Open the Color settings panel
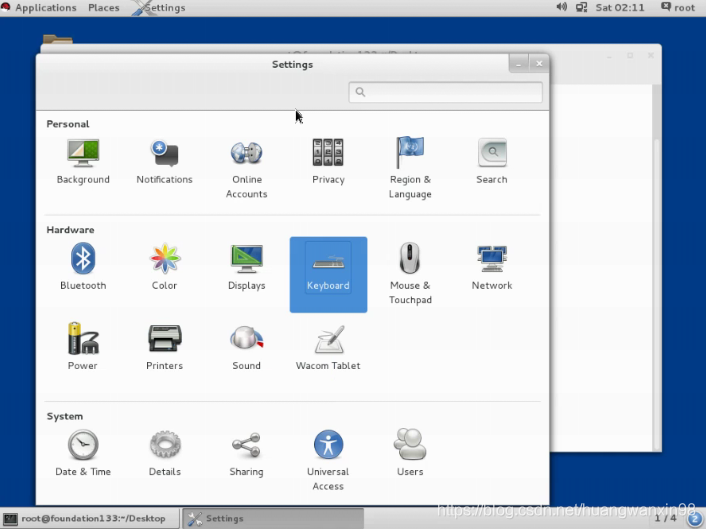This screenshot has height=529, width=706. click(164, 267)
